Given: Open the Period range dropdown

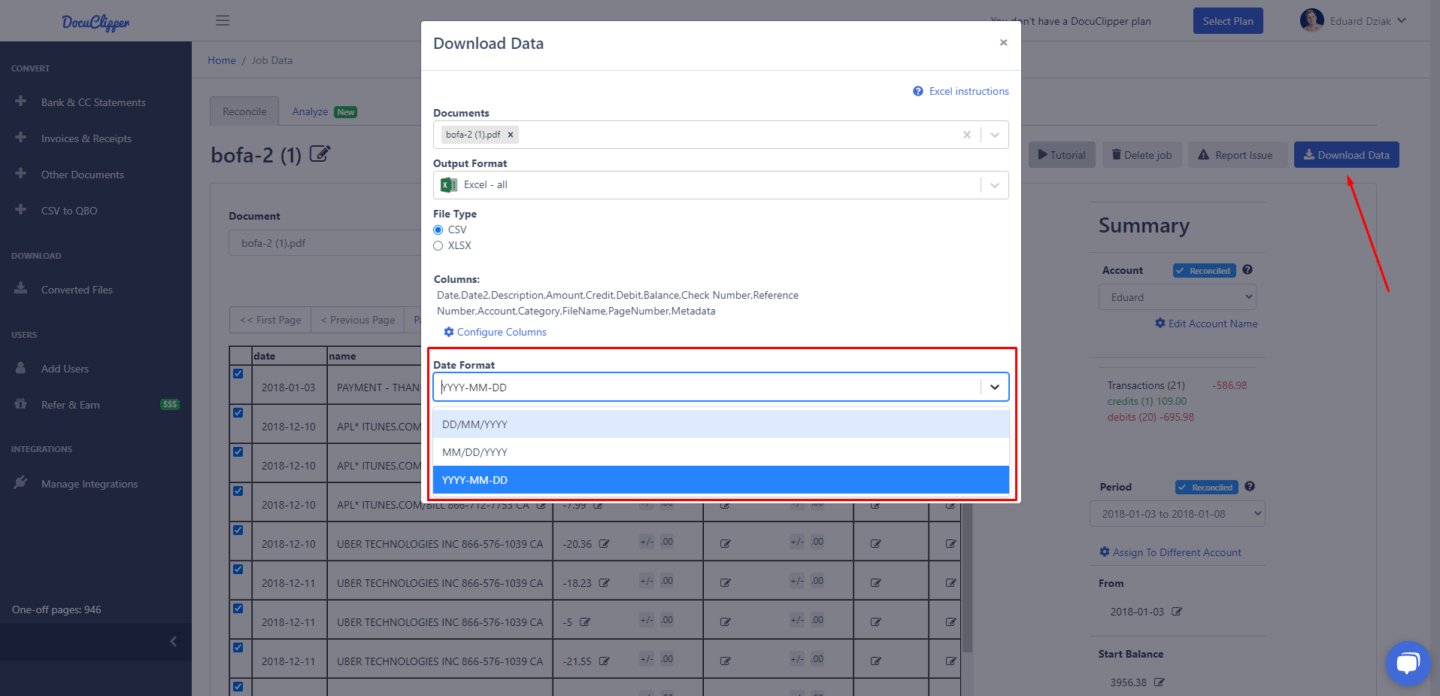Looking at the screenshot, I should [1177, 514].
